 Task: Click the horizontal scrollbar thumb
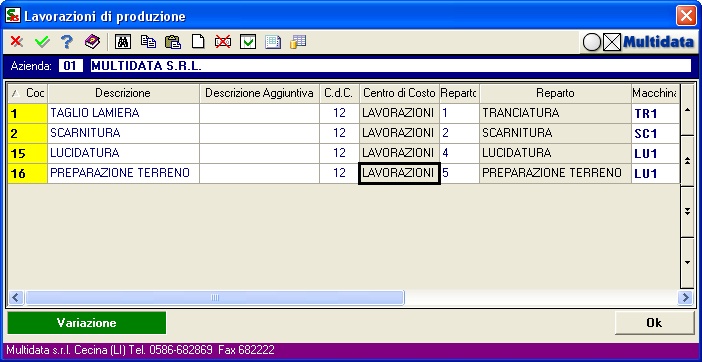tap(215, 298)
